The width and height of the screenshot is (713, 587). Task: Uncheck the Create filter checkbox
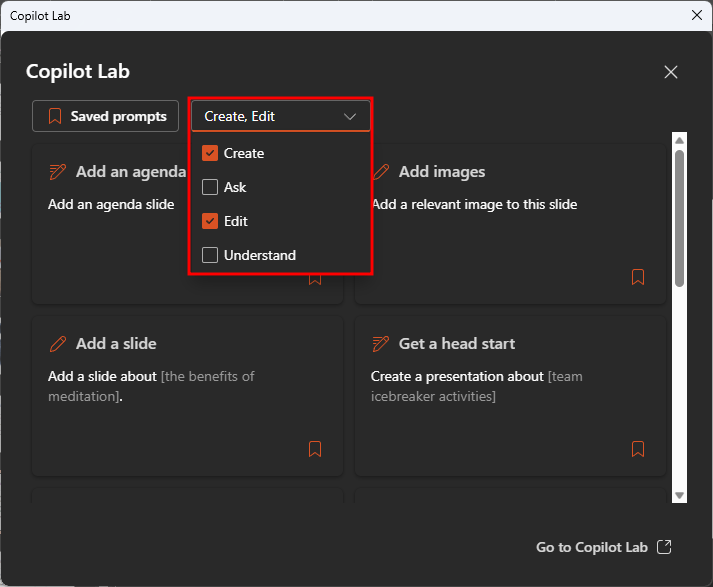[210, 153]
